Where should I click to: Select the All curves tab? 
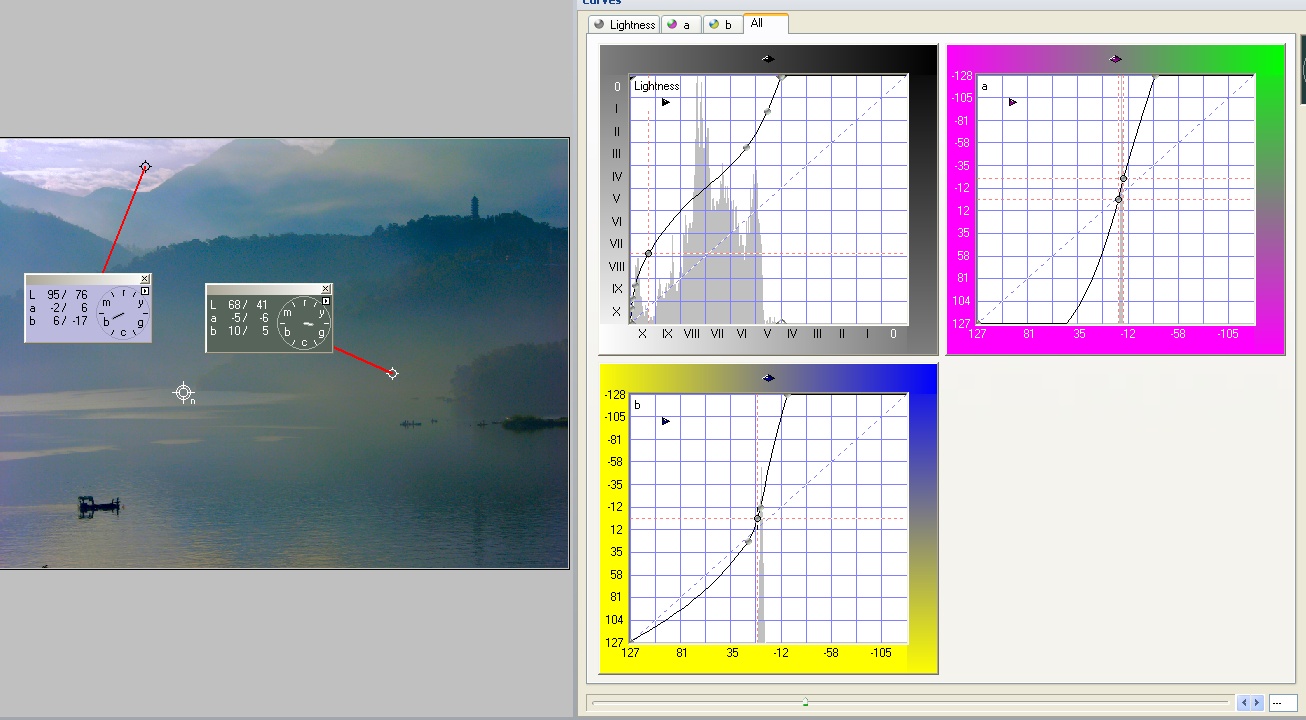[766, 23]
